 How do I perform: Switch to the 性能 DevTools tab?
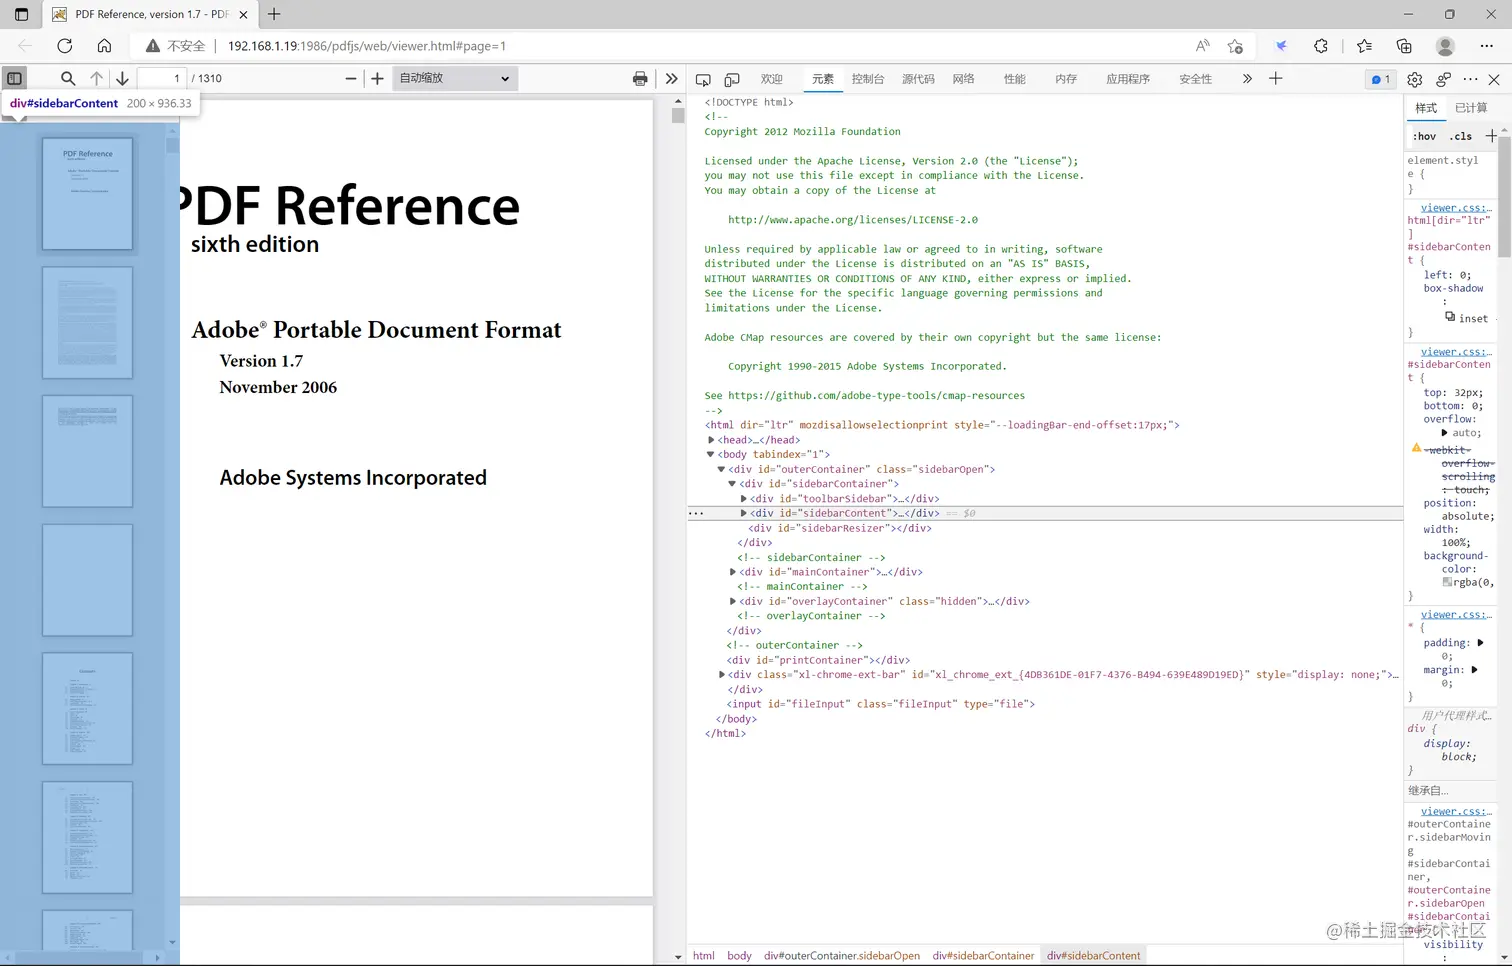click(1014, 79)
